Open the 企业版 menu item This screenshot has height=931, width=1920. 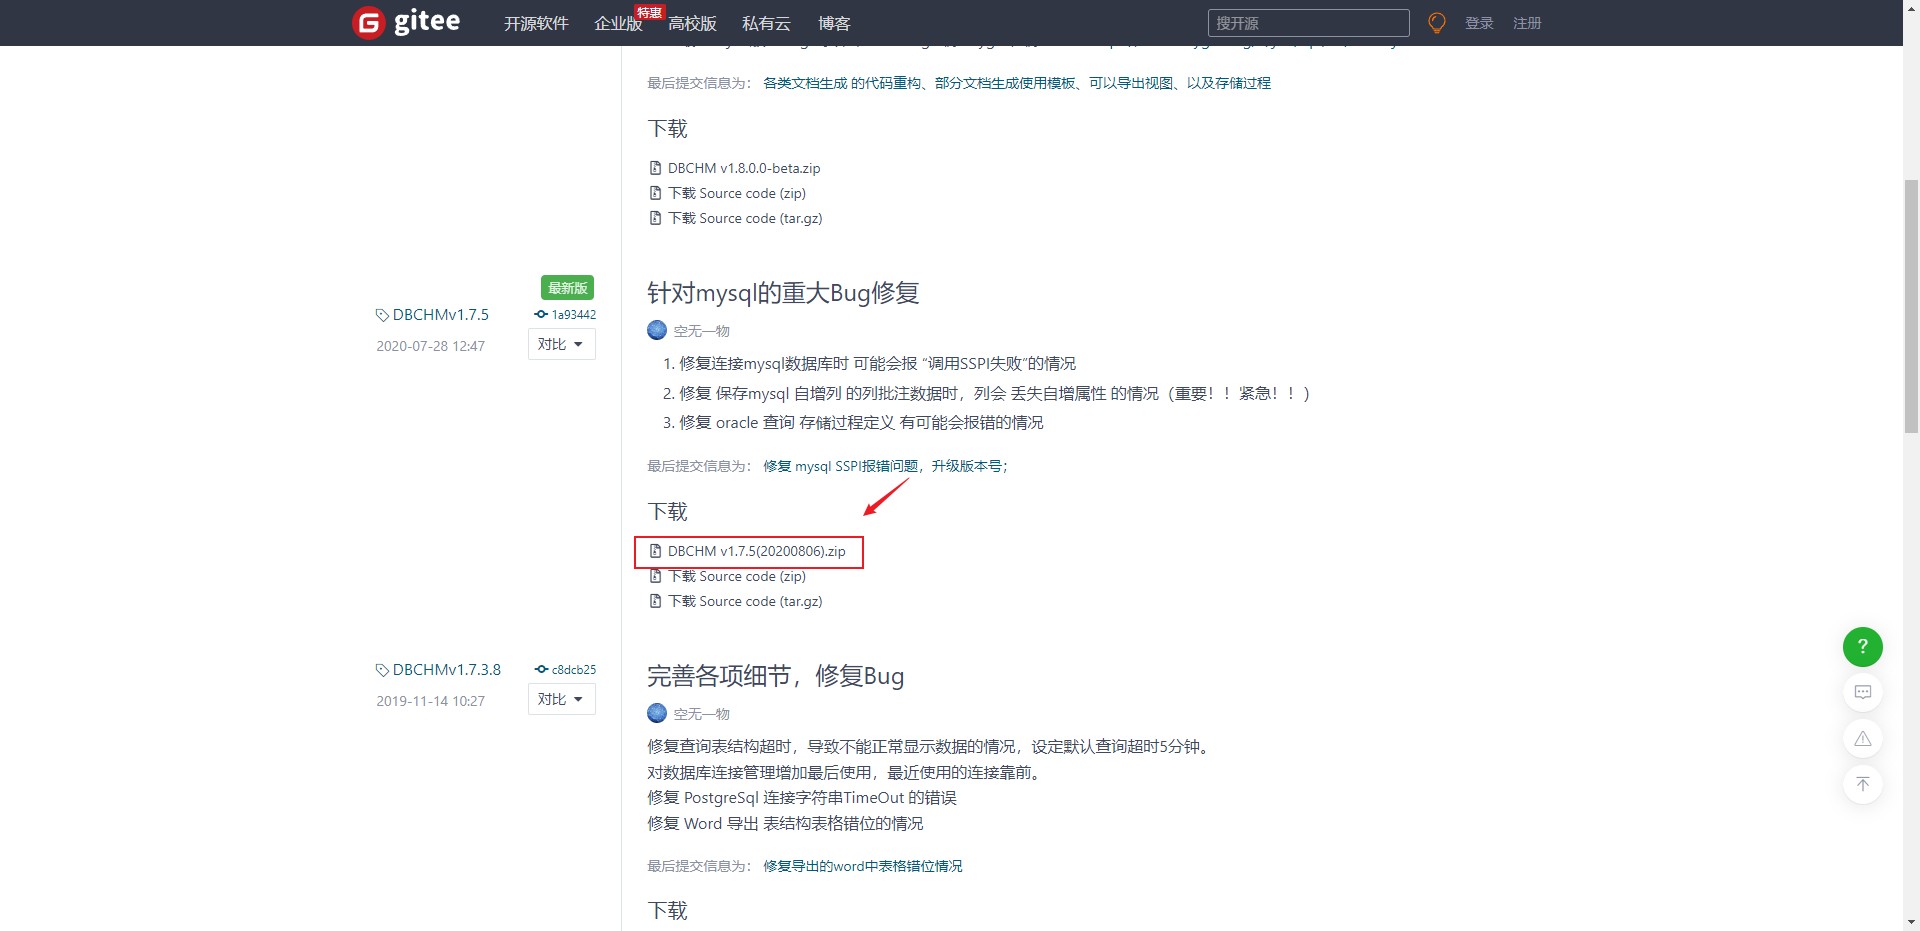coord(617,23)
